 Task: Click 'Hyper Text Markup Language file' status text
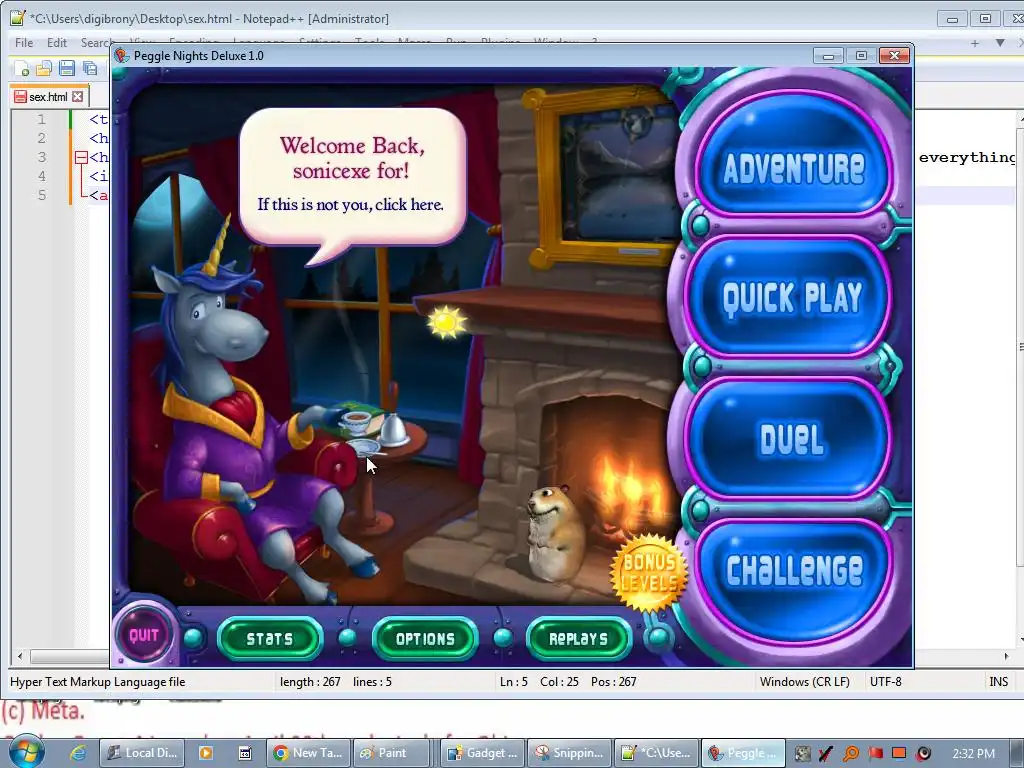(98, 682)
